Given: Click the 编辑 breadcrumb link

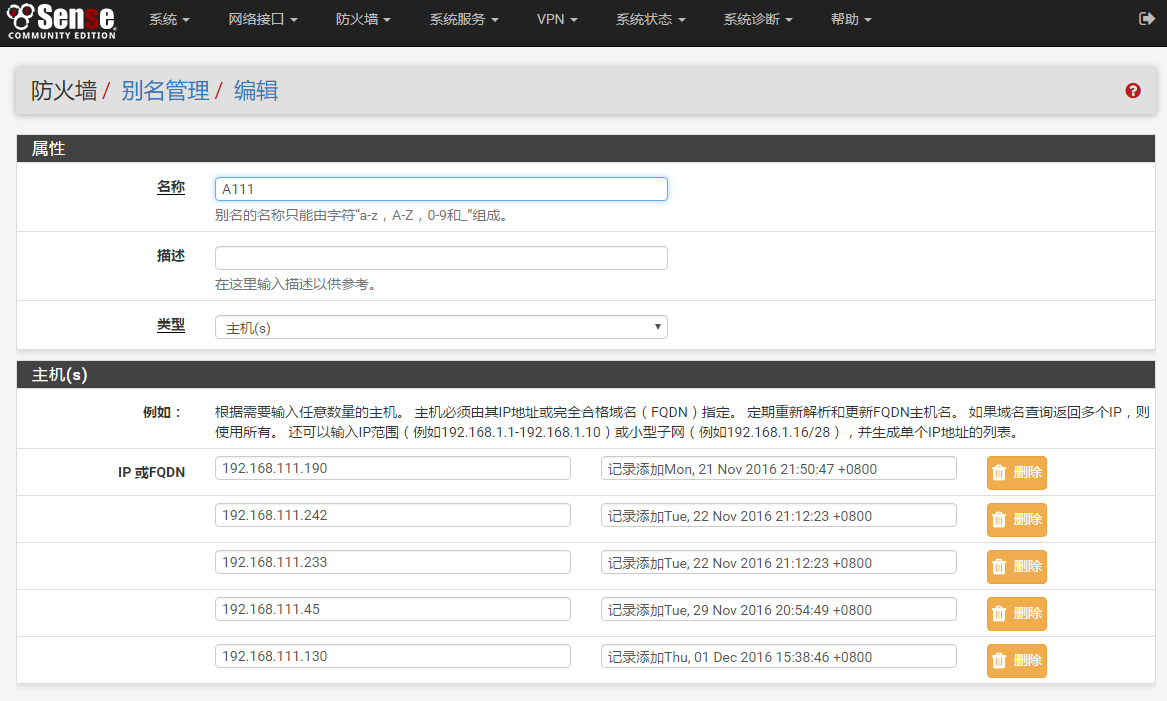Looking at the screenshot, I should 256,91.
